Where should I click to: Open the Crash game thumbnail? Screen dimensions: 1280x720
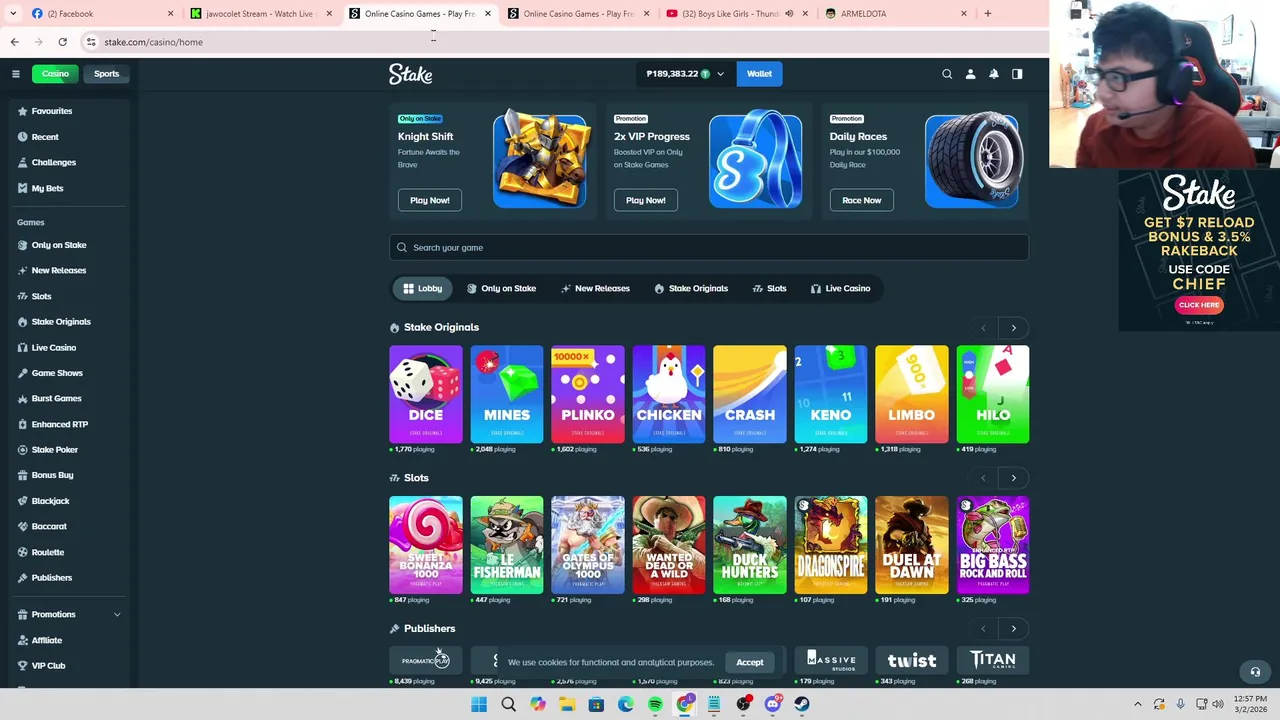(x=750, y=394)
